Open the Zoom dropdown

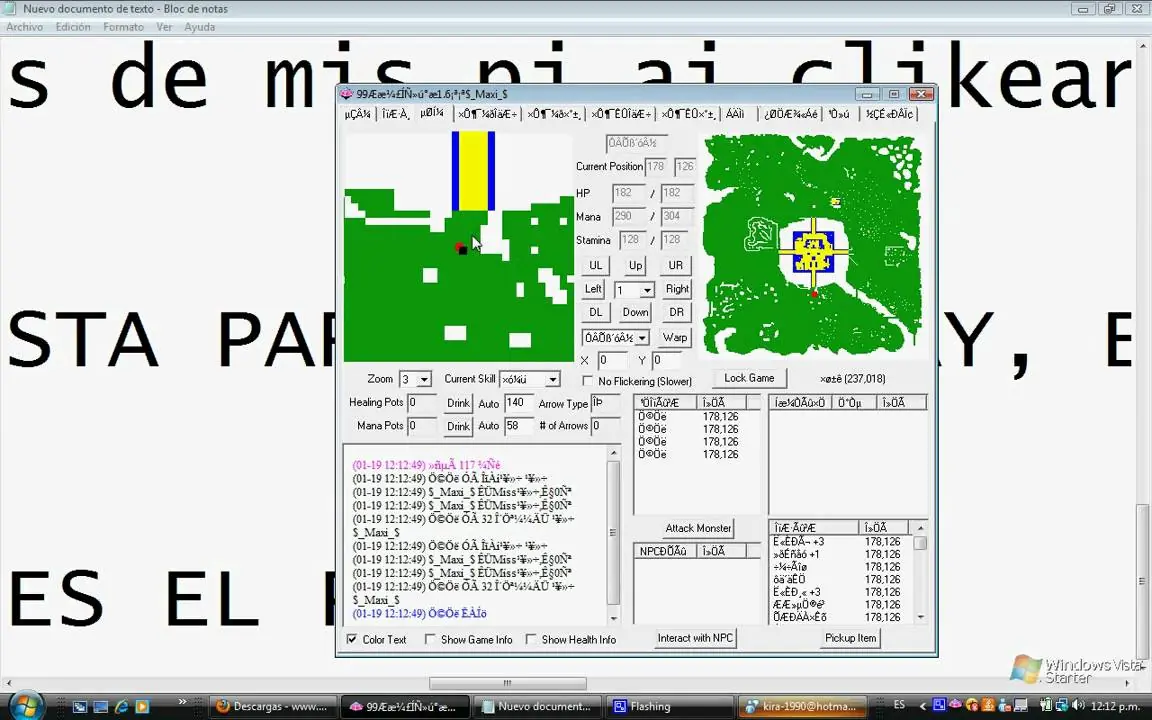coord(424,380)
